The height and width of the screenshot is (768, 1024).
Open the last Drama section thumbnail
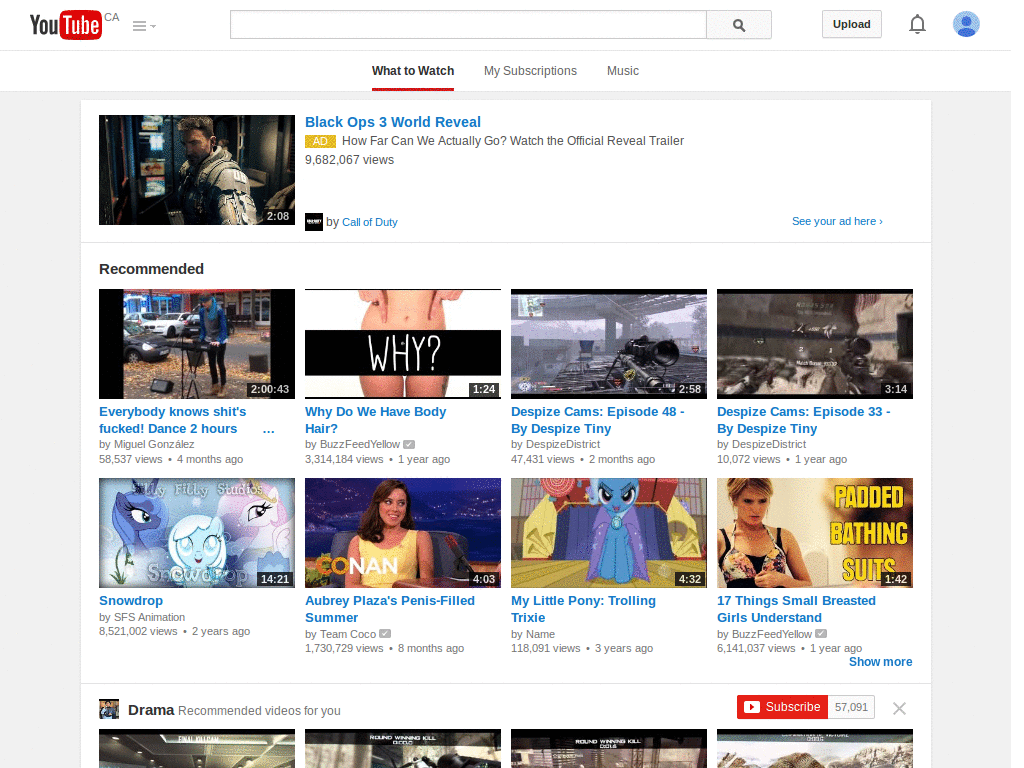coord(814,749)
